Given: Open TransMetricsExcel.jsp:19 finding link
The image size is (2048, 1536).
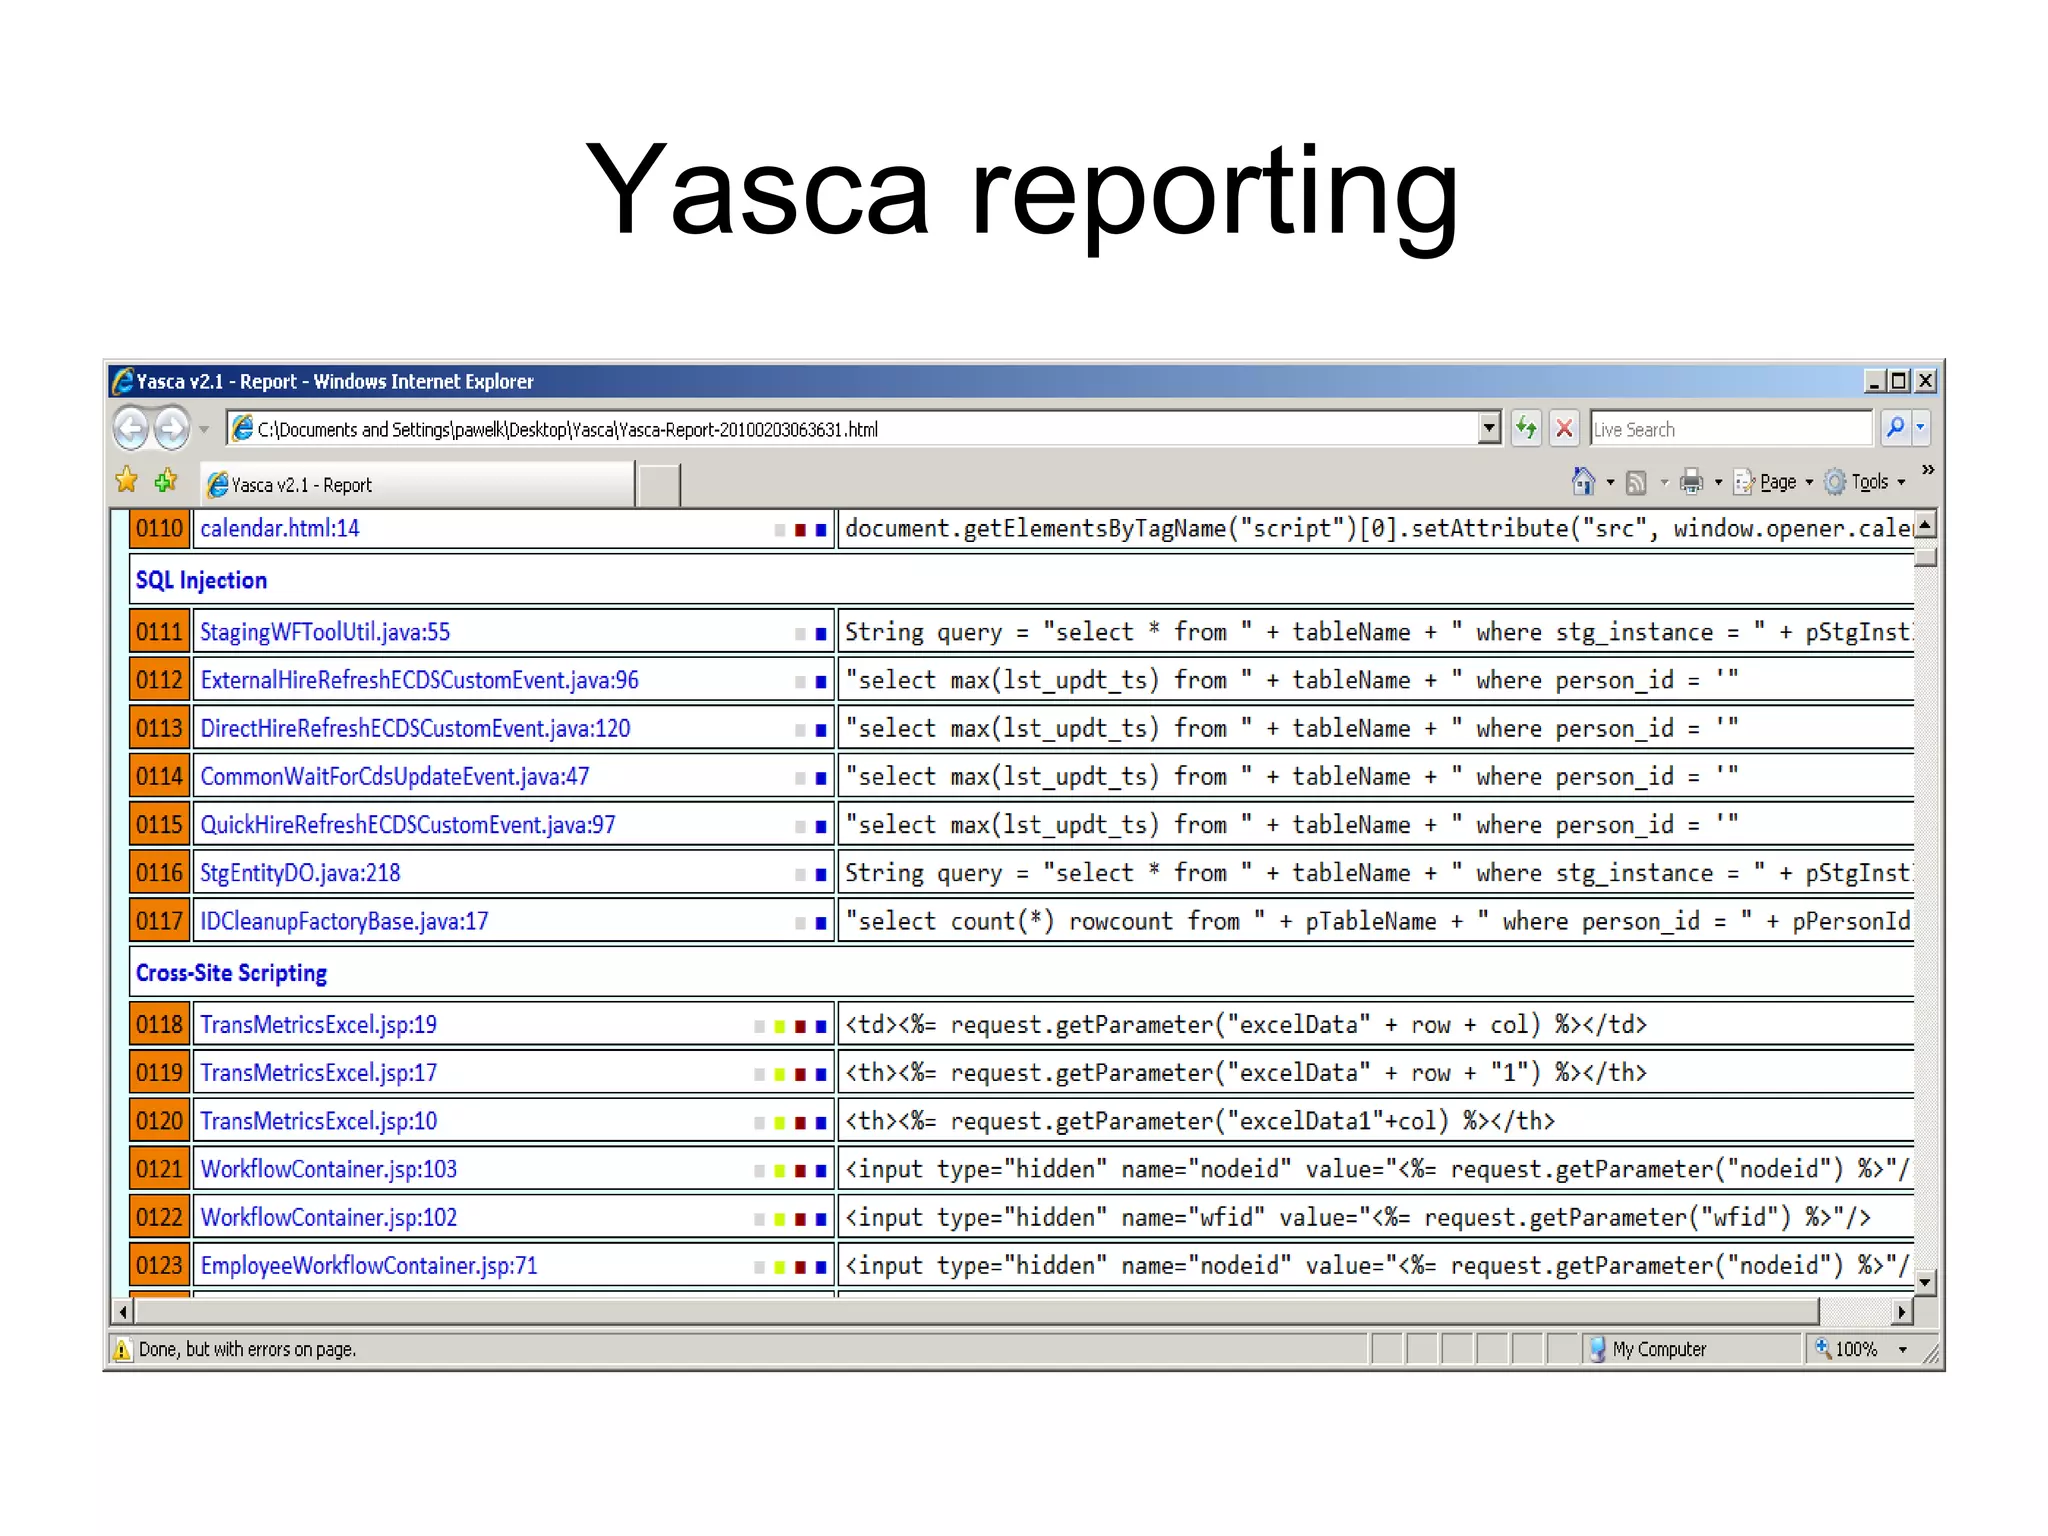Looking at the screenshot, I should pos(318,1025).
